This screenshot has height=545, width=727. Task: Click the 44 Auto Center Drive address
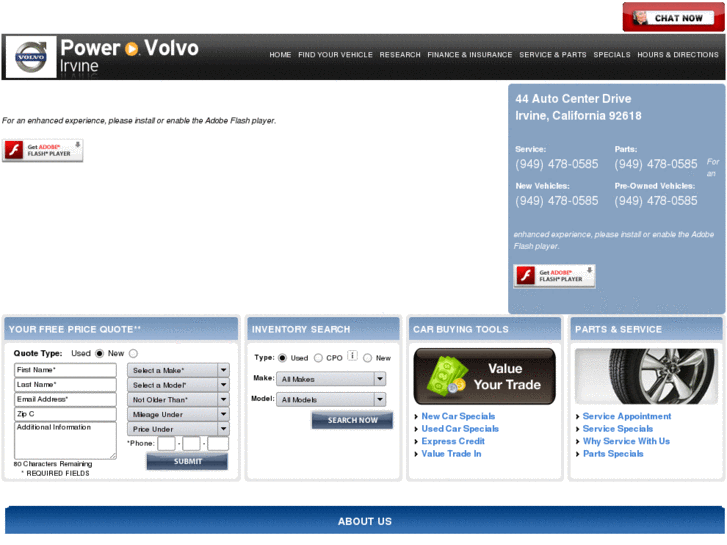click(x=573, y=99)
